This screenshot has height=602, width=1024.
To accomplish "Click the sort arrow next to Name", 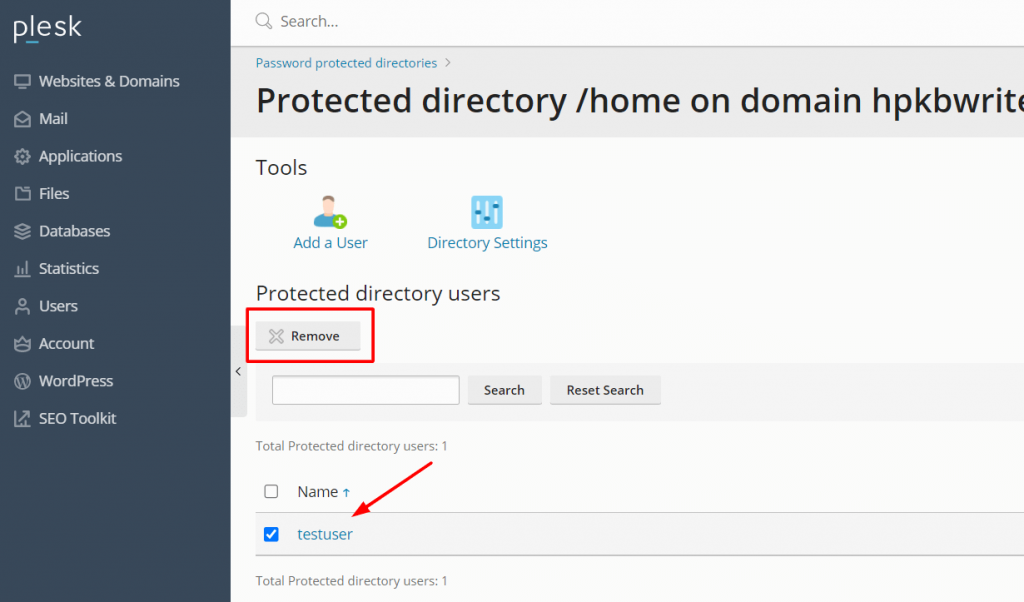I will tap(347, 491).
